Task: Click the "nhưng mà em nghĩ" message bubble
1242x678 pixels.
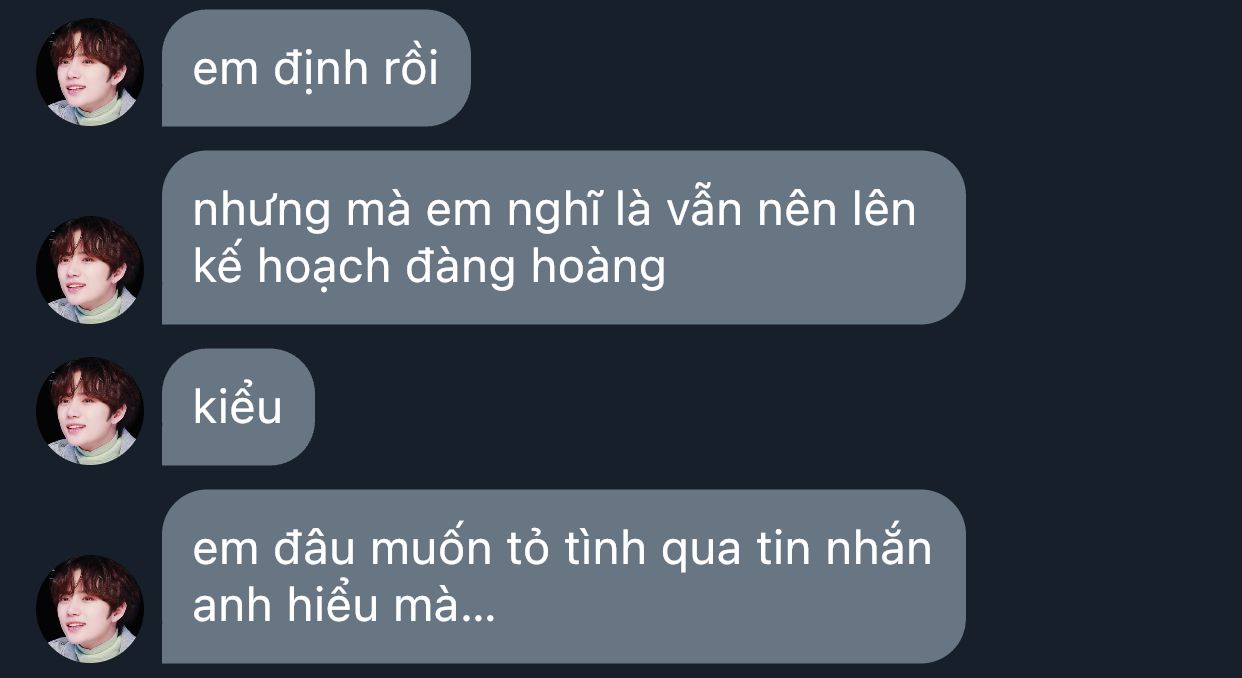Action: point(563,238)
